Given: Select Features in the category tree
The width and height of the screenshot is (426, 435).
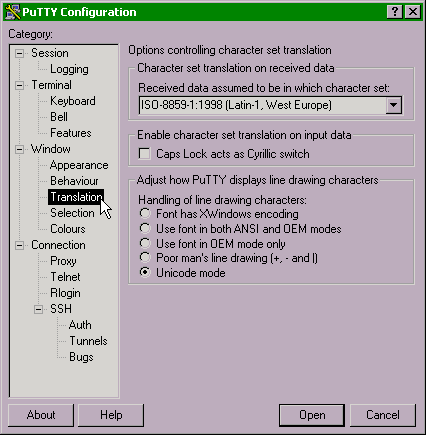Looking at the screenshot, I should (x=71, y=133).
